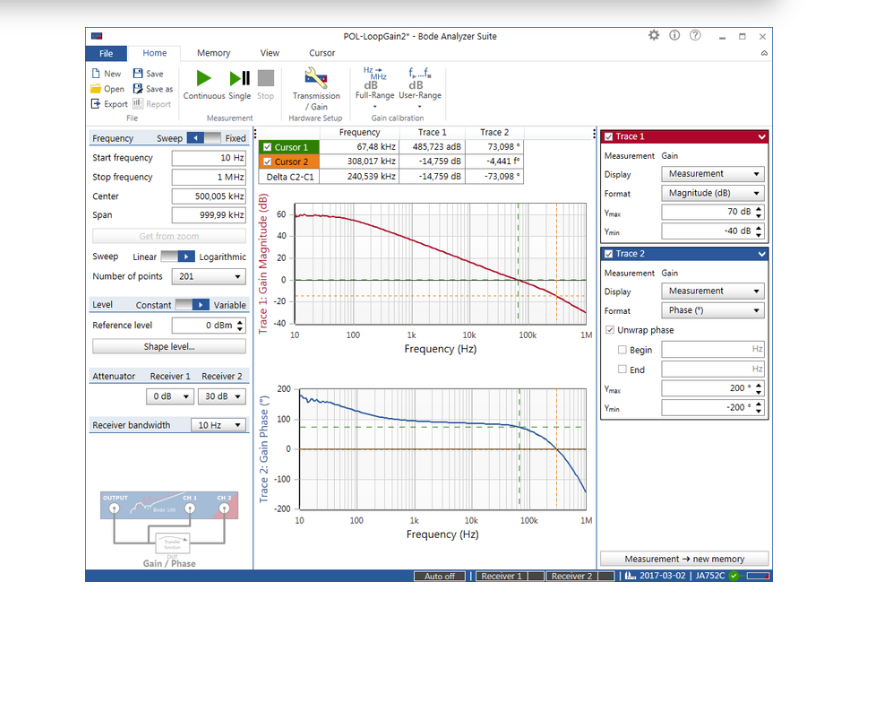Toggle the Sweep Linear/Logarithmic switch
The image size is (895, 707).
[x=178, y=257]
